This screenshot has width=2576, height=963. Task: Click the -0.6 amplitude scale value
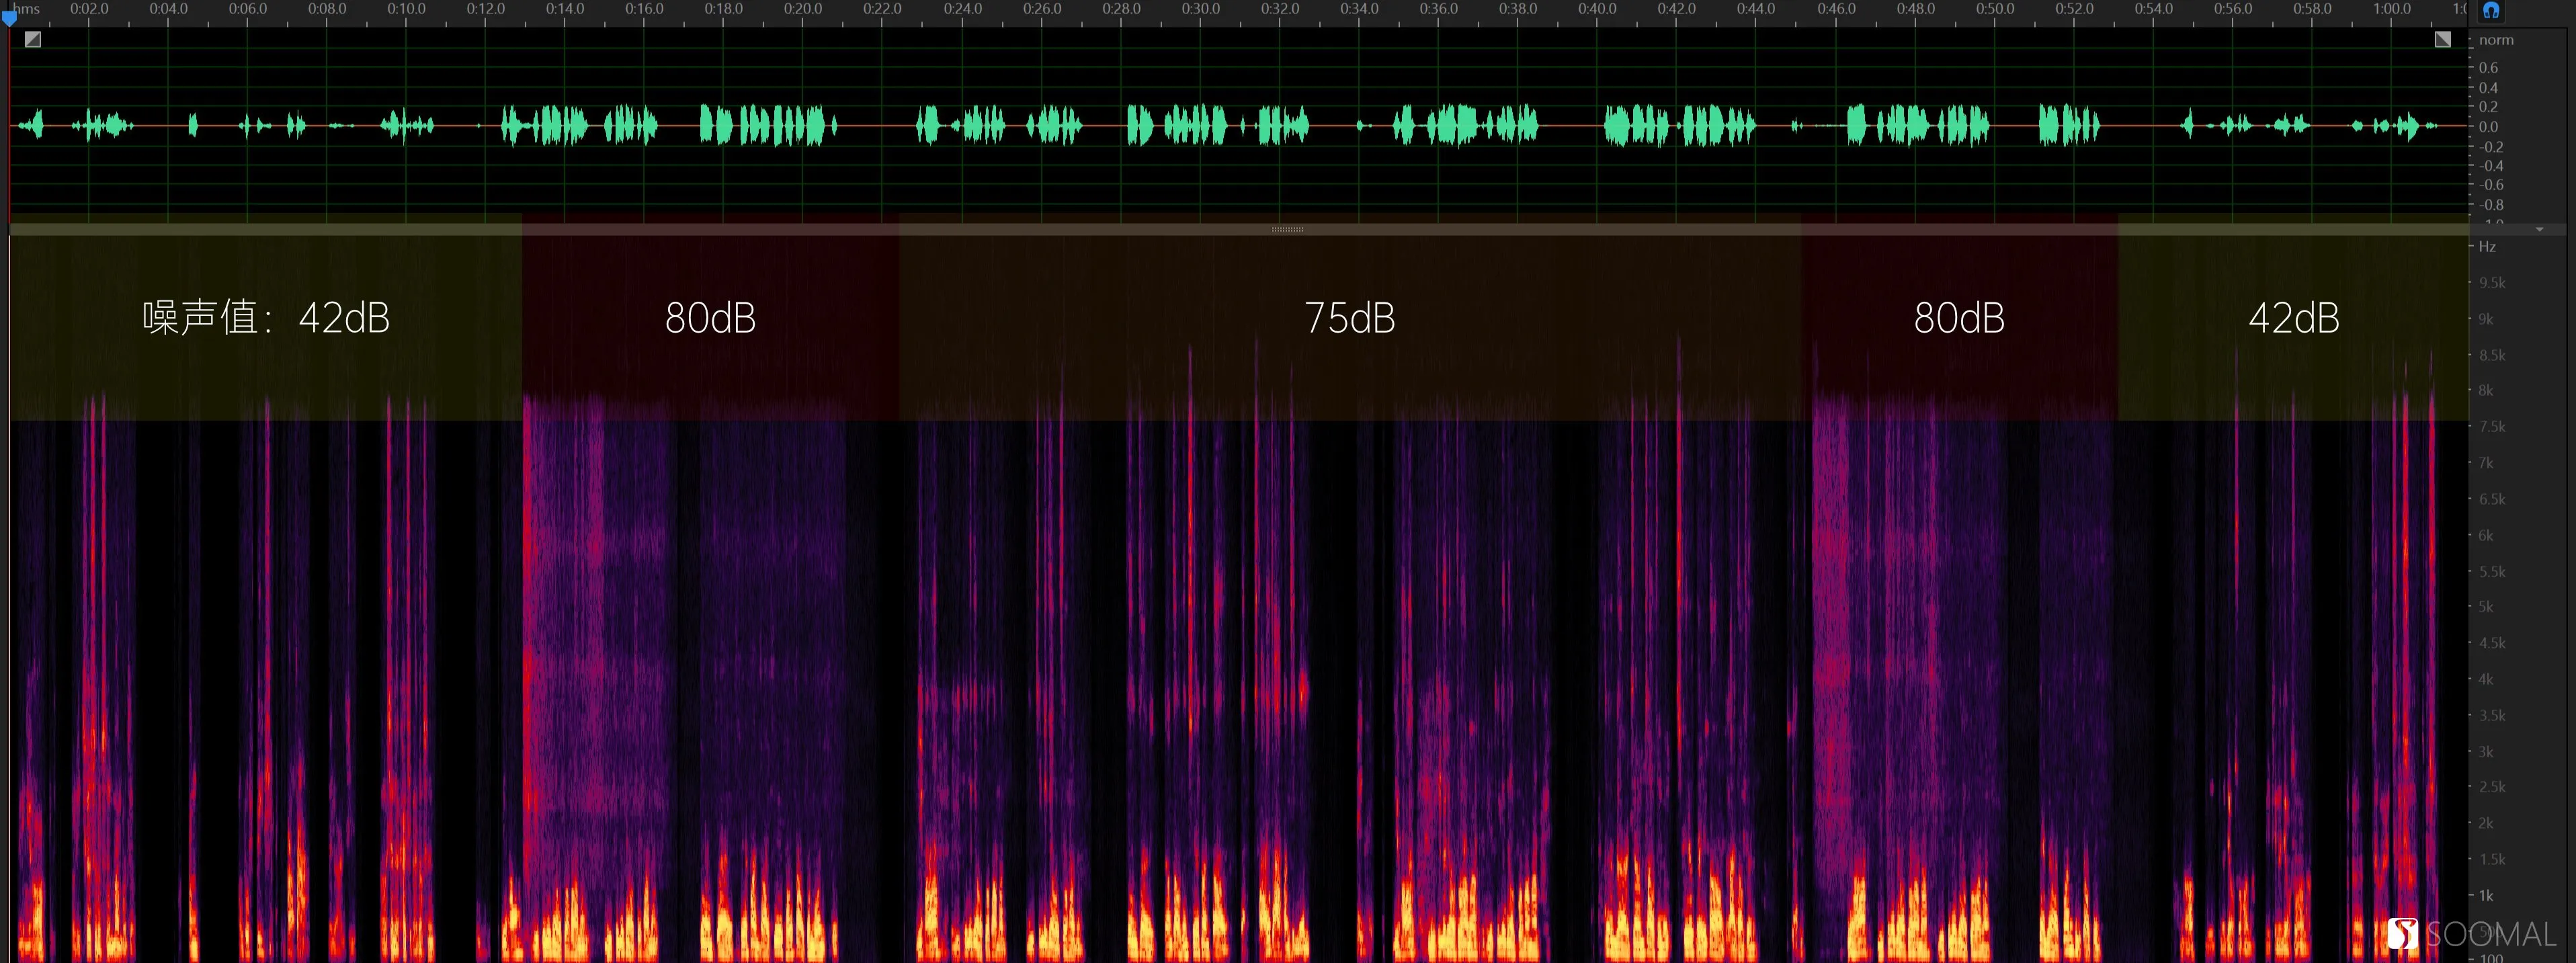tap(2492, 185)
